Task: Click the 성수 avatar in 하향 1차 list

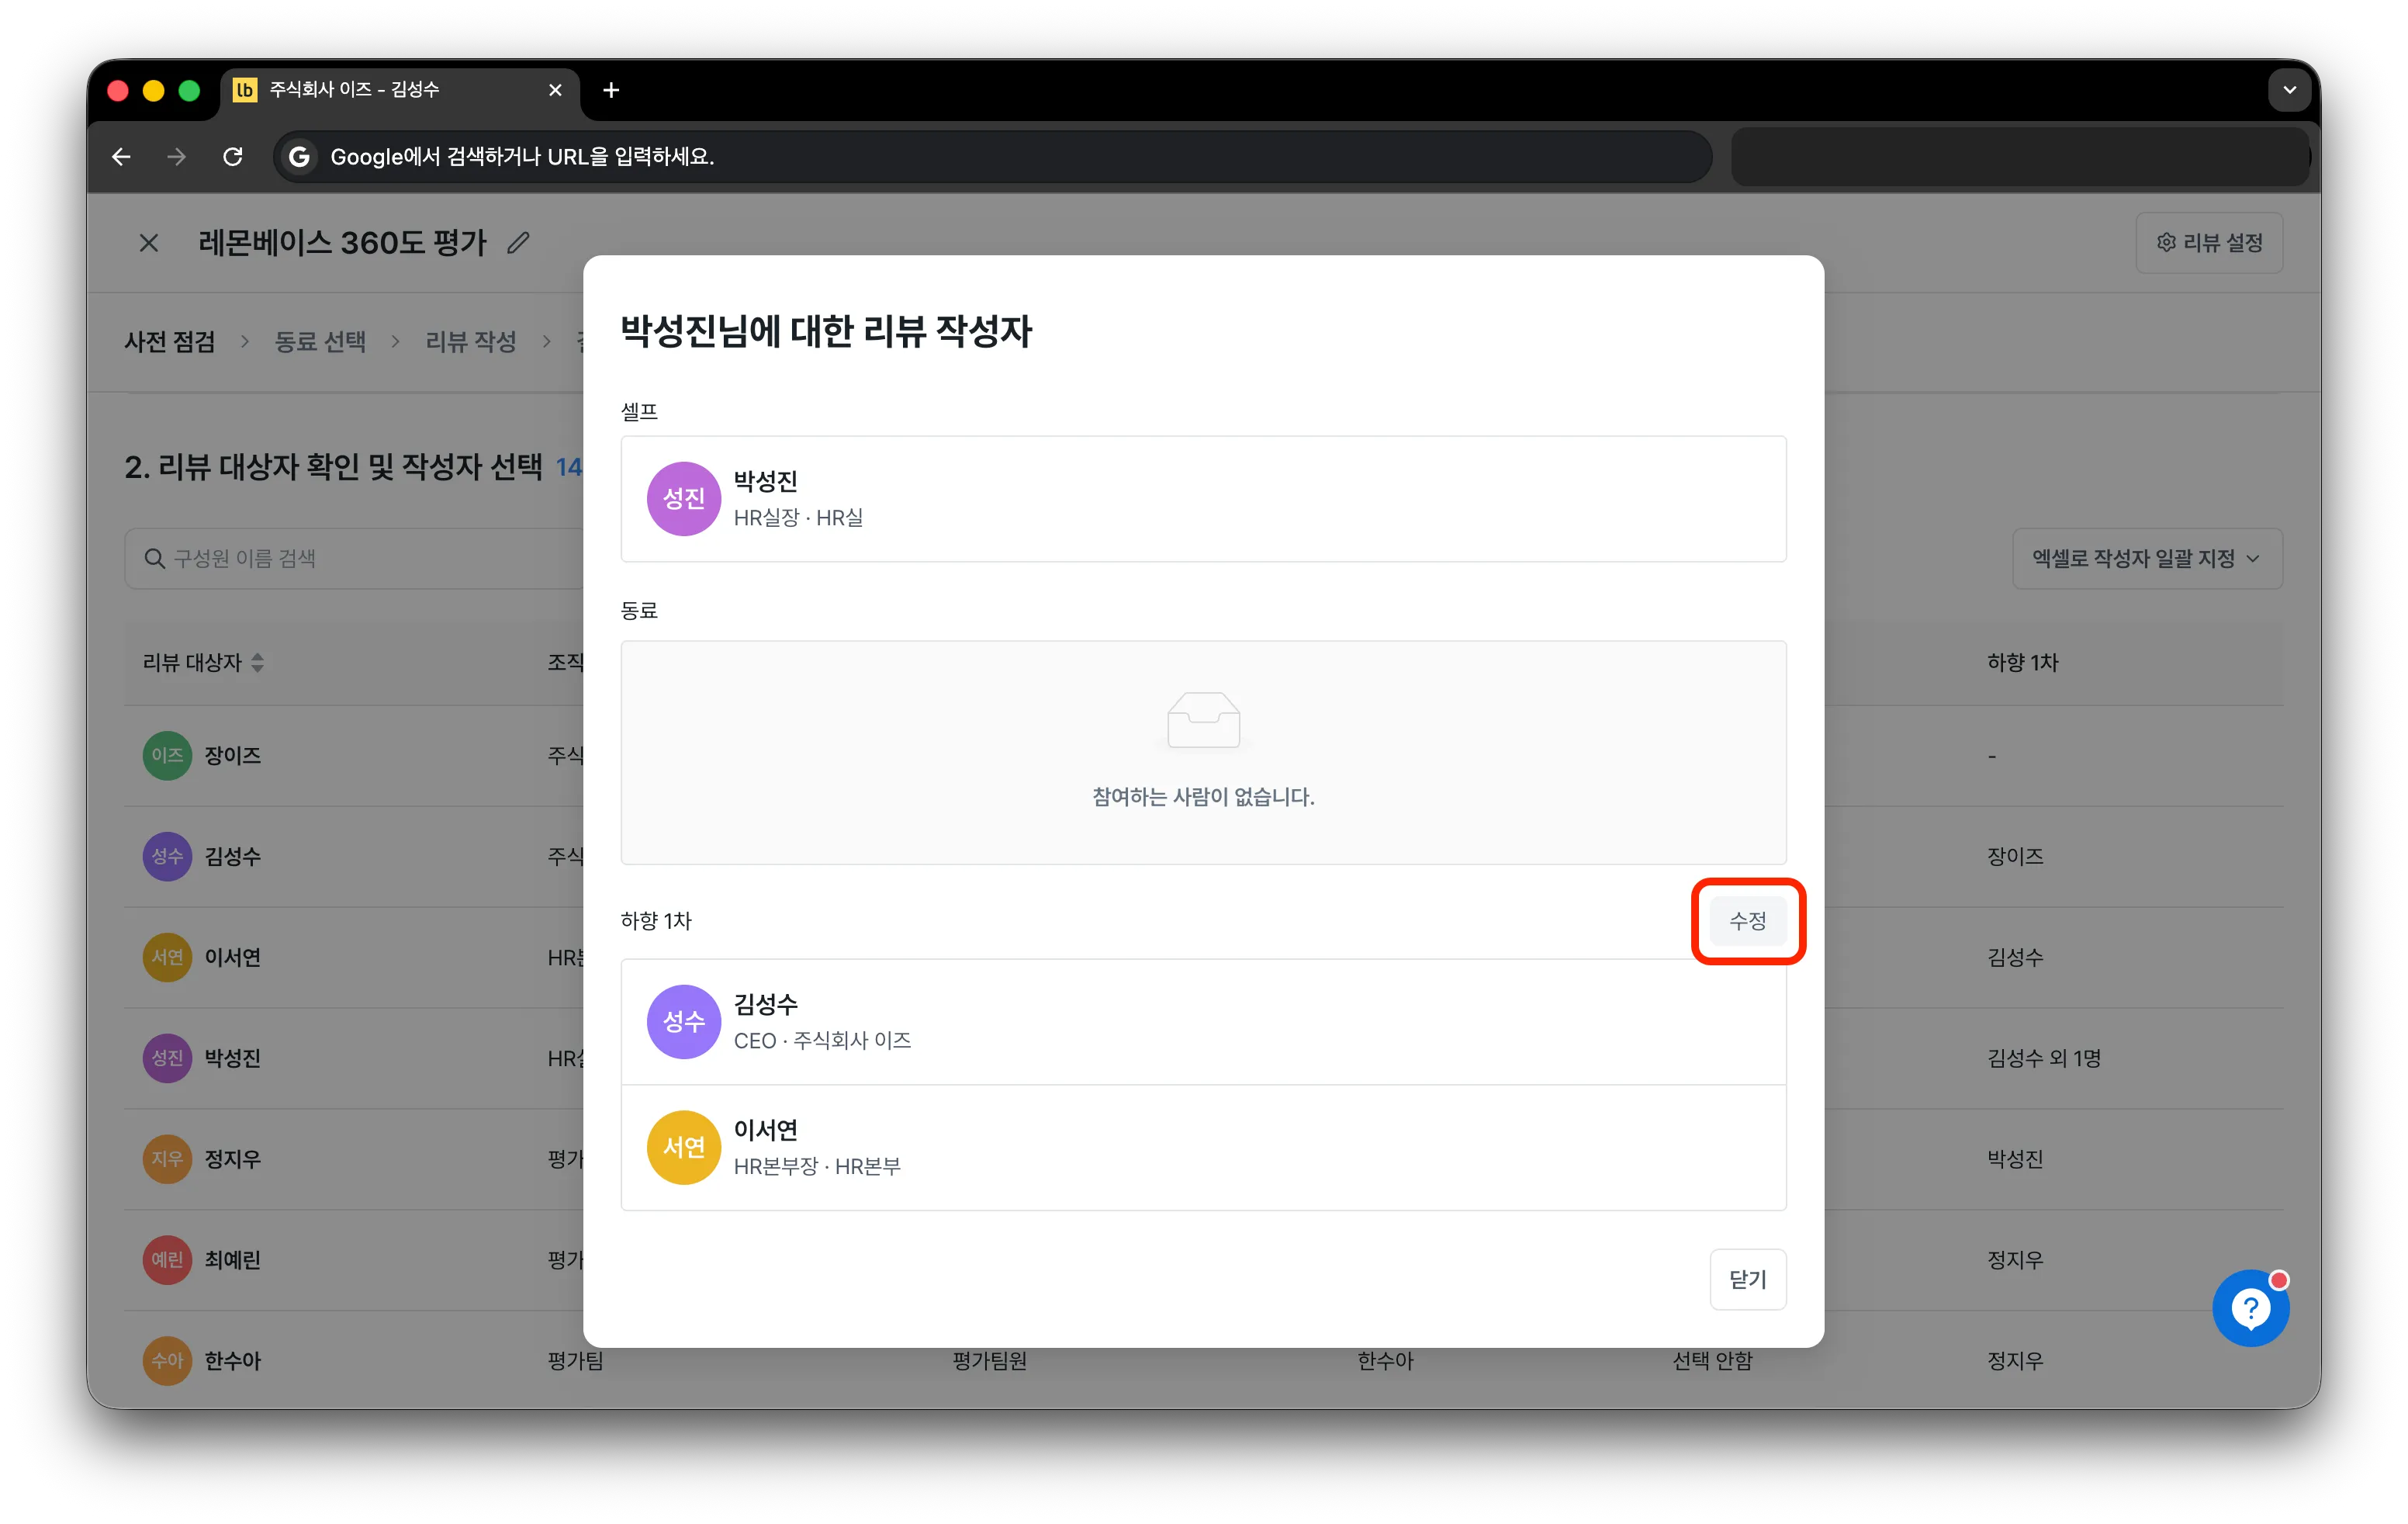Action: click(x=684, y=1021)
